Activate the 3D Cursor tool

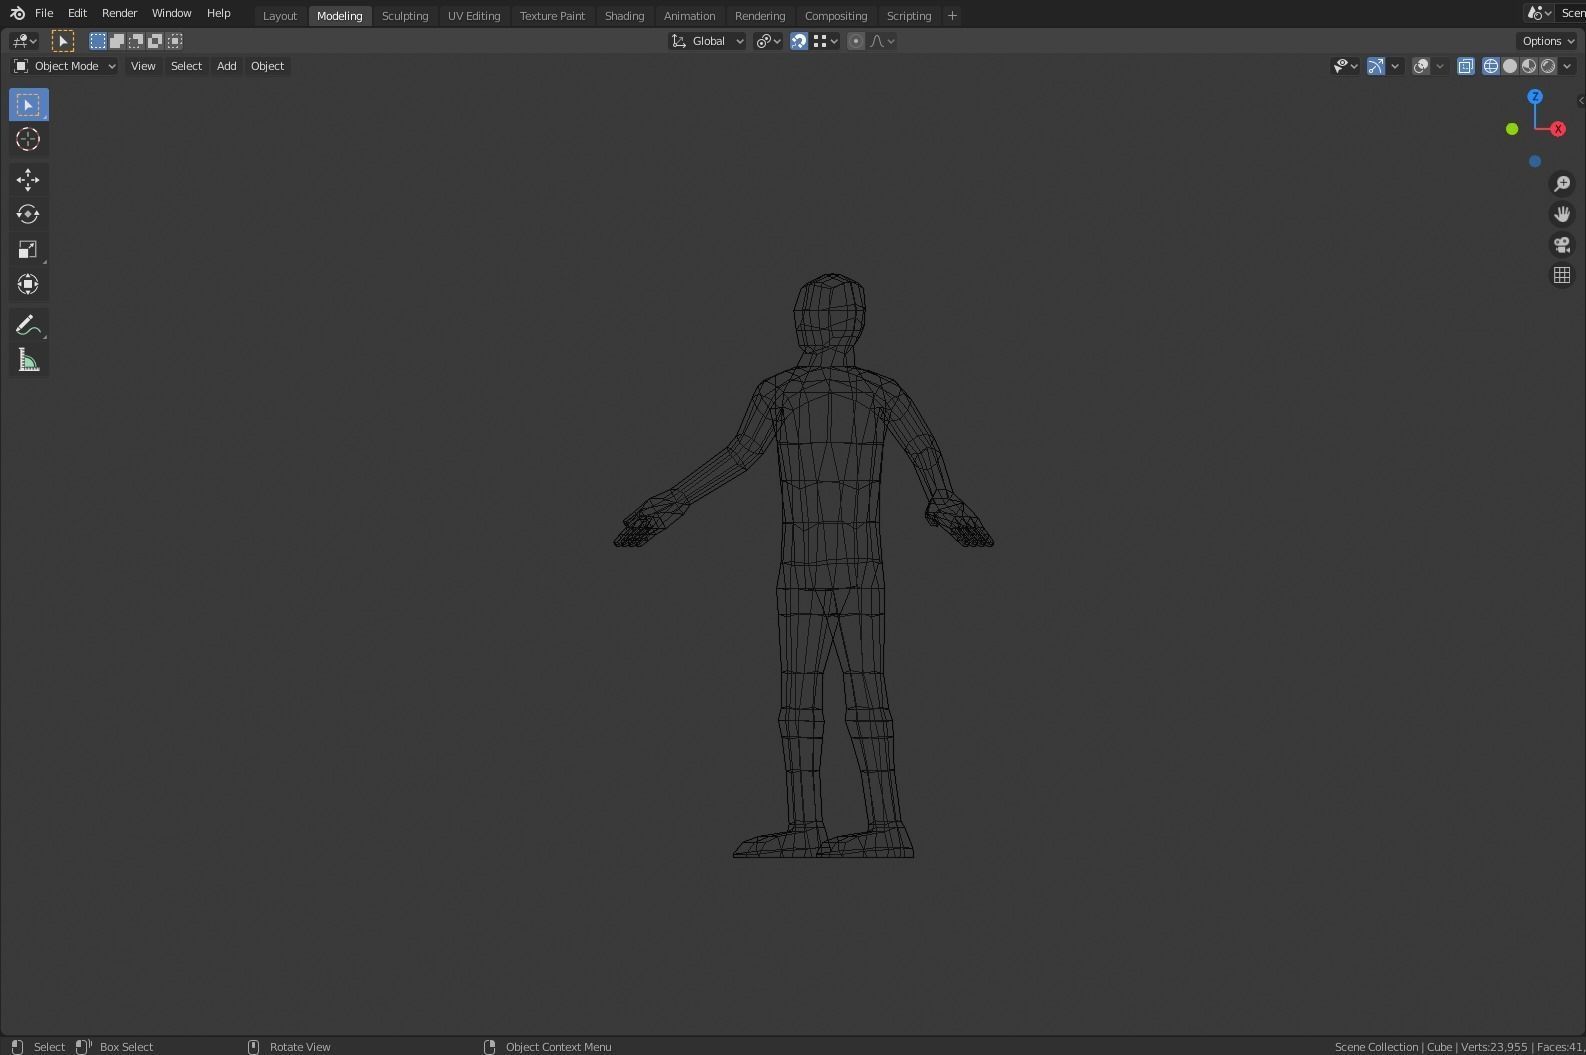click(28, 140)
